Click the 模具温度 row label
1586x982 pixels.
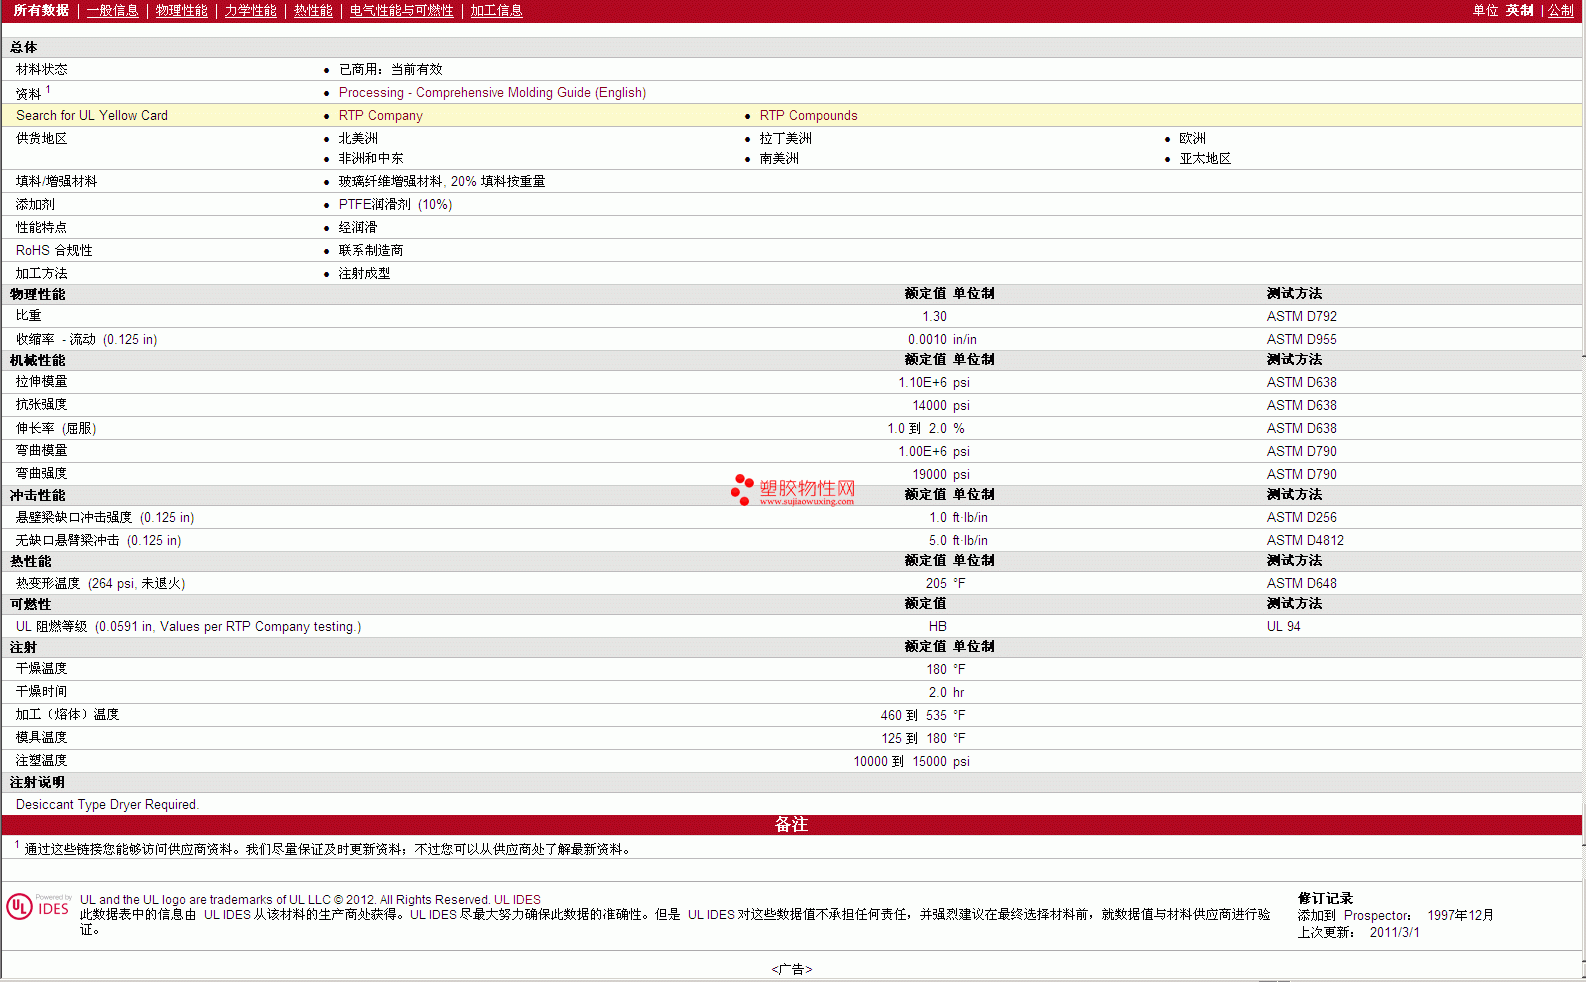(41, 737)
